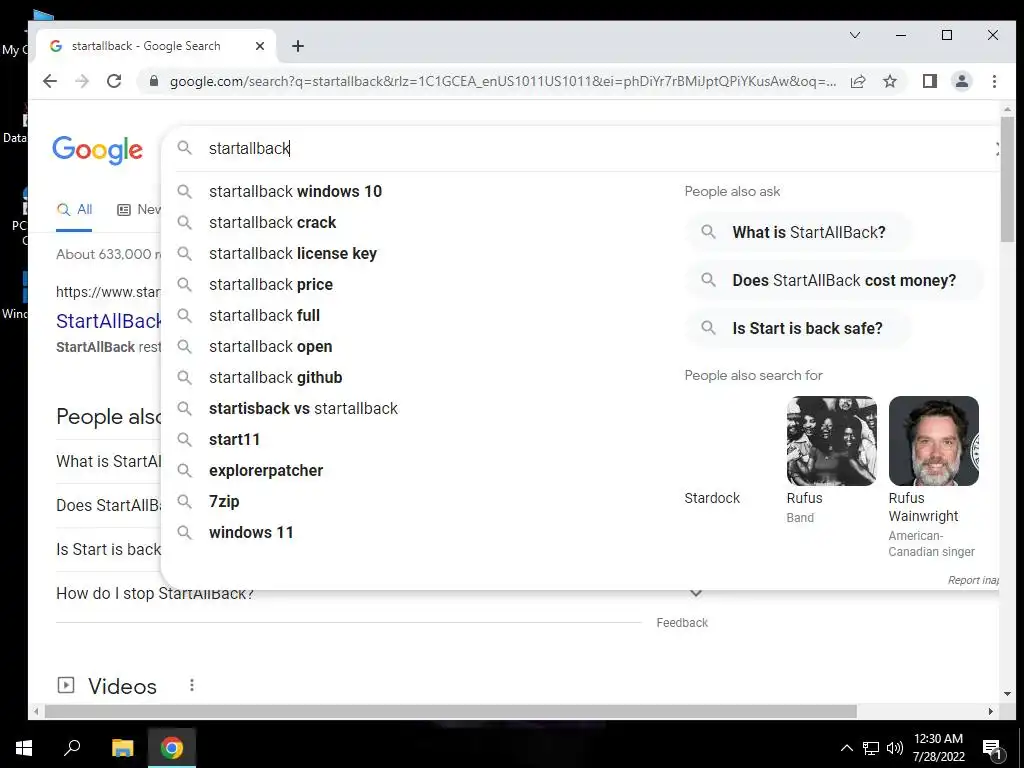Click the search box magnifier icon

click(185, 148)
